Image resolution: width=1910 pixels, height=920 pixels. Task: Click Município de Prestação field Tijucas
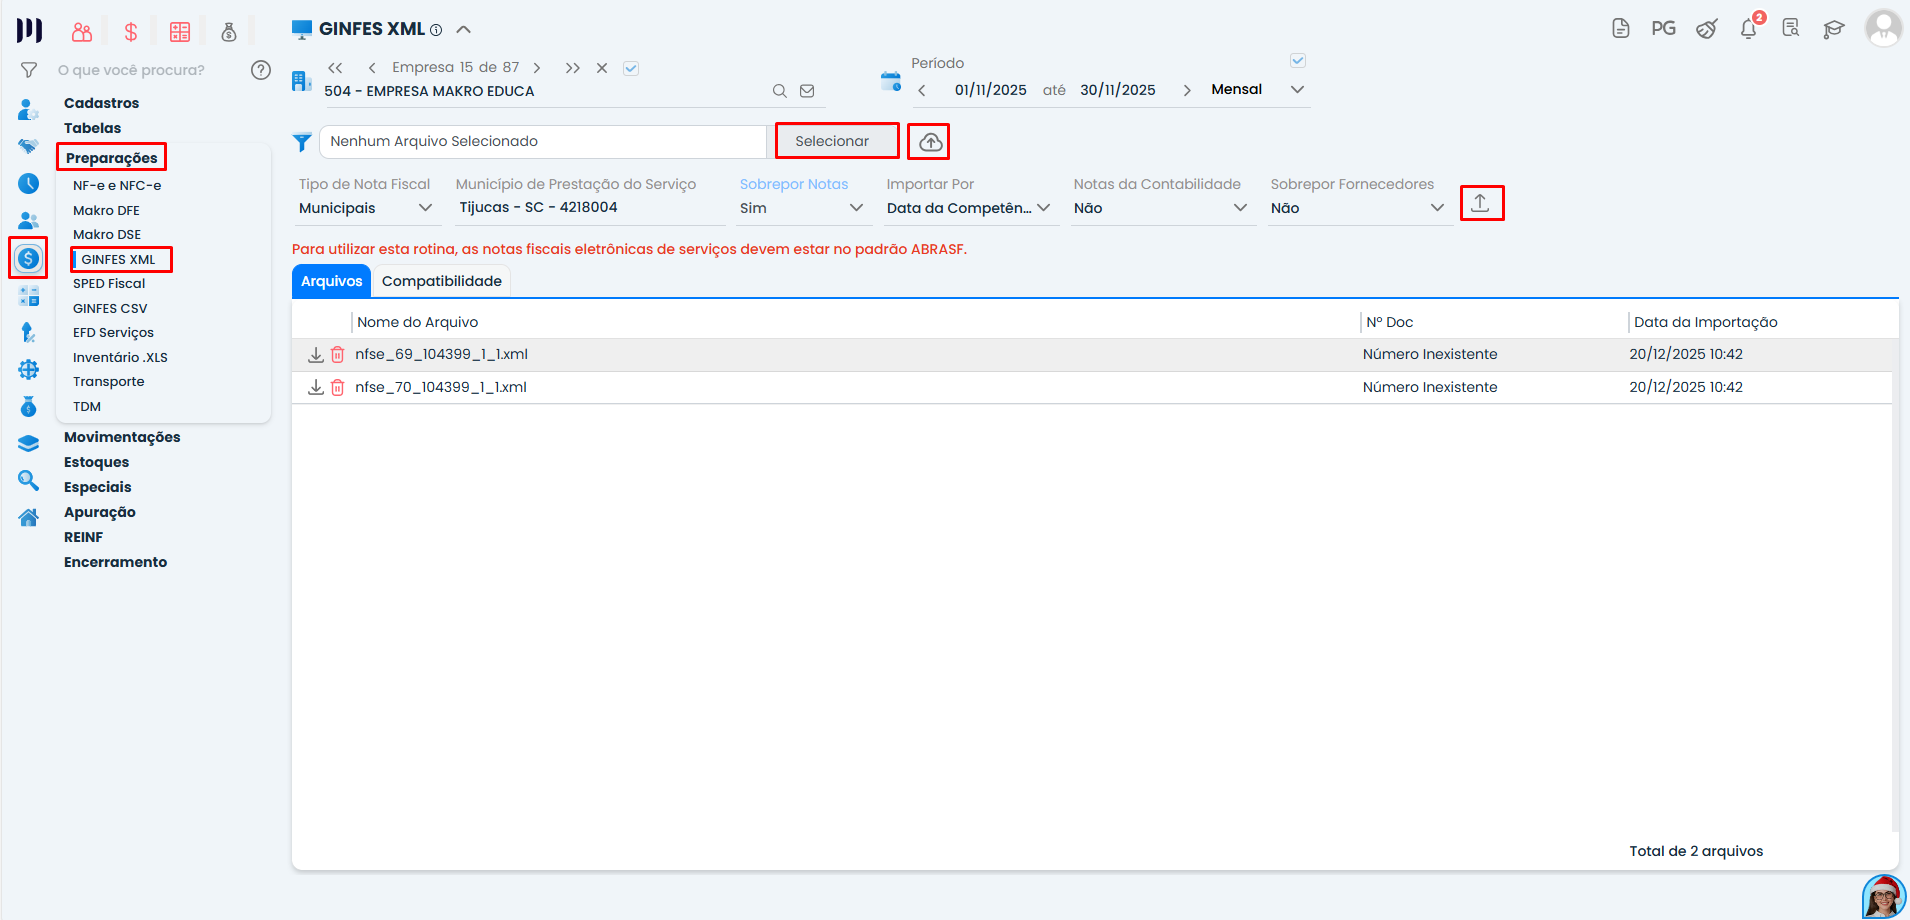pos(590,208)
